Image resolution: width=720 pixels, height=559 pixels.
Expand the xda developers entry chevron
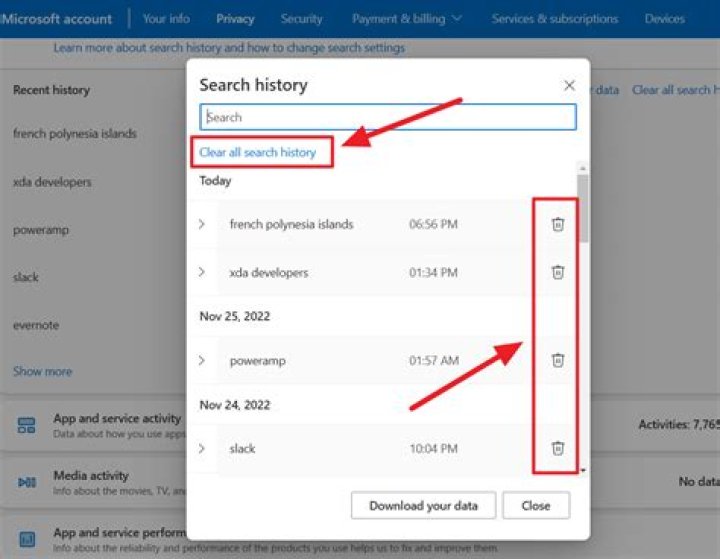(x=201, y=272)
